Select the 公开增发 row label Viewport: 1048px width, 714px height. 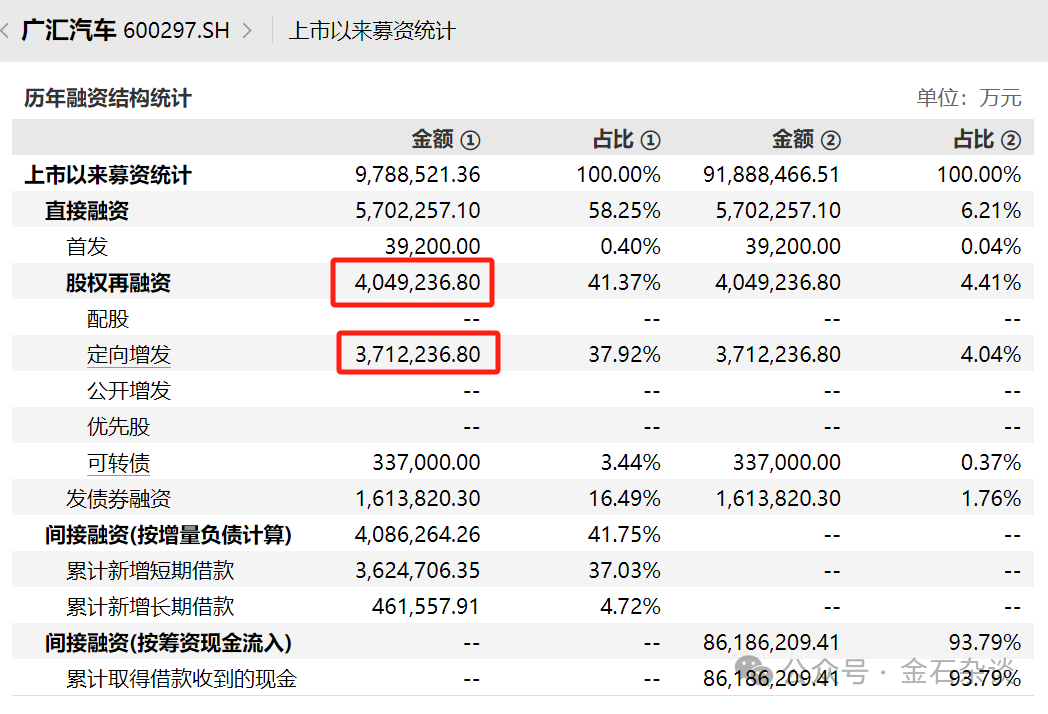(x=128, y=390)
